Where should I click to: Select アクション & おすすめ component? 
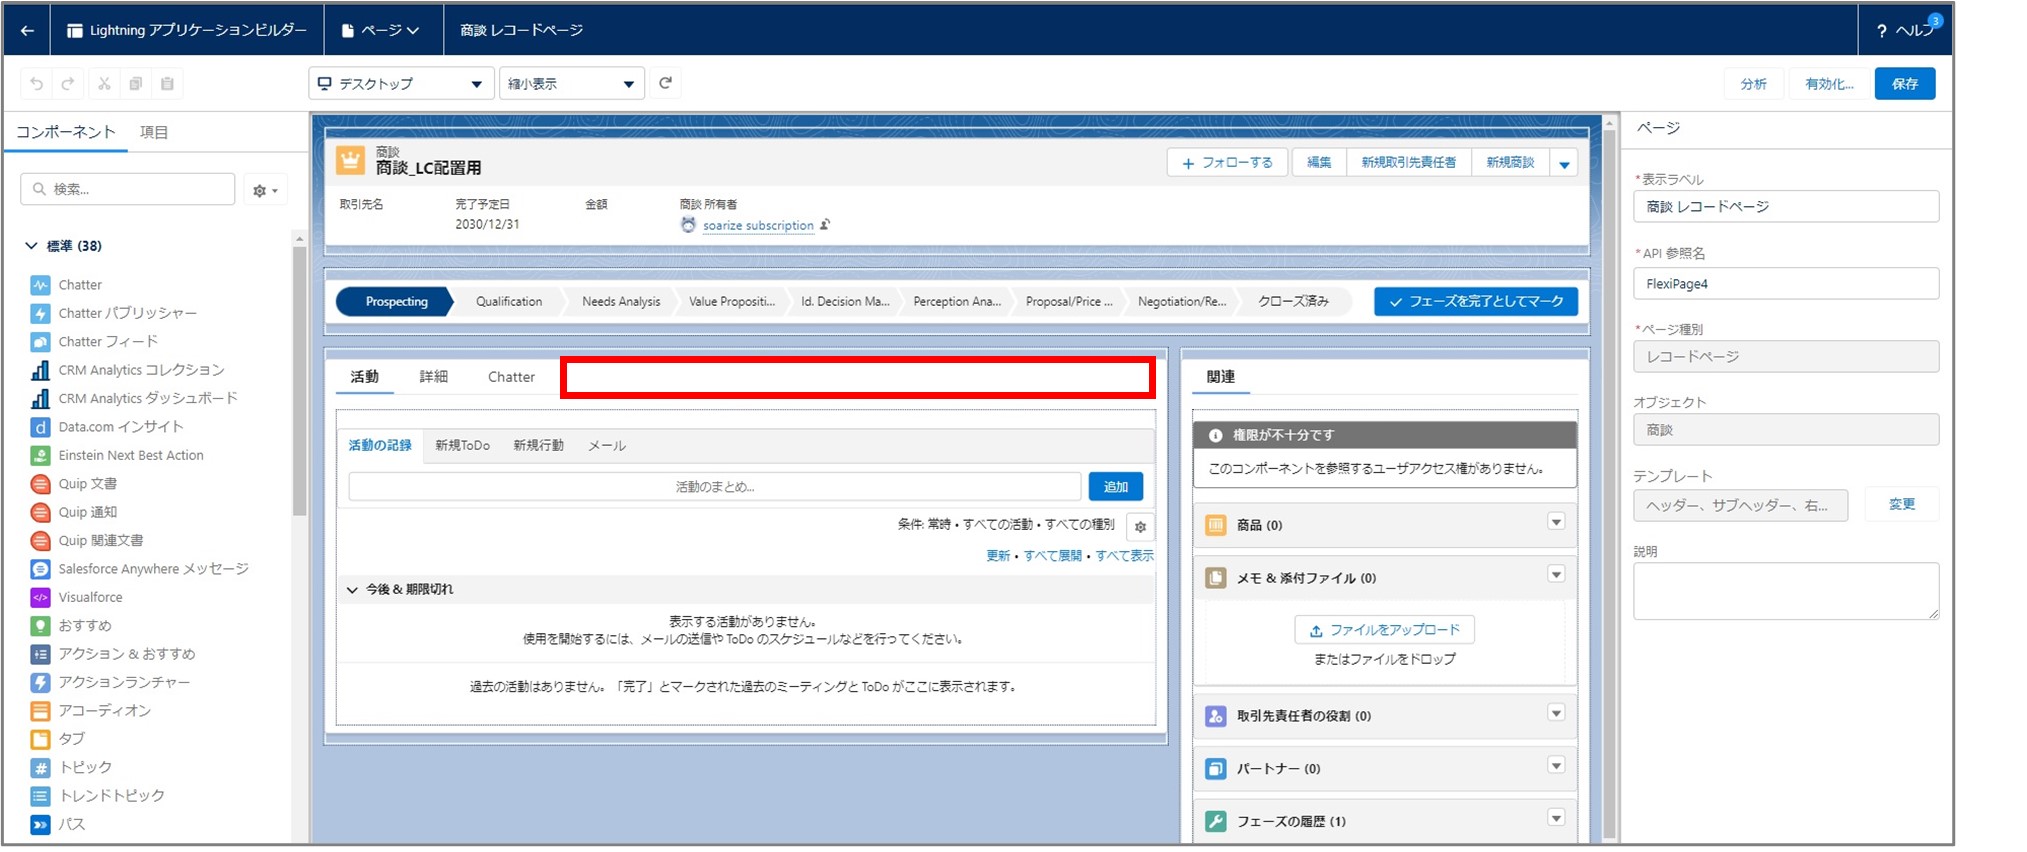tap(113, 654)
